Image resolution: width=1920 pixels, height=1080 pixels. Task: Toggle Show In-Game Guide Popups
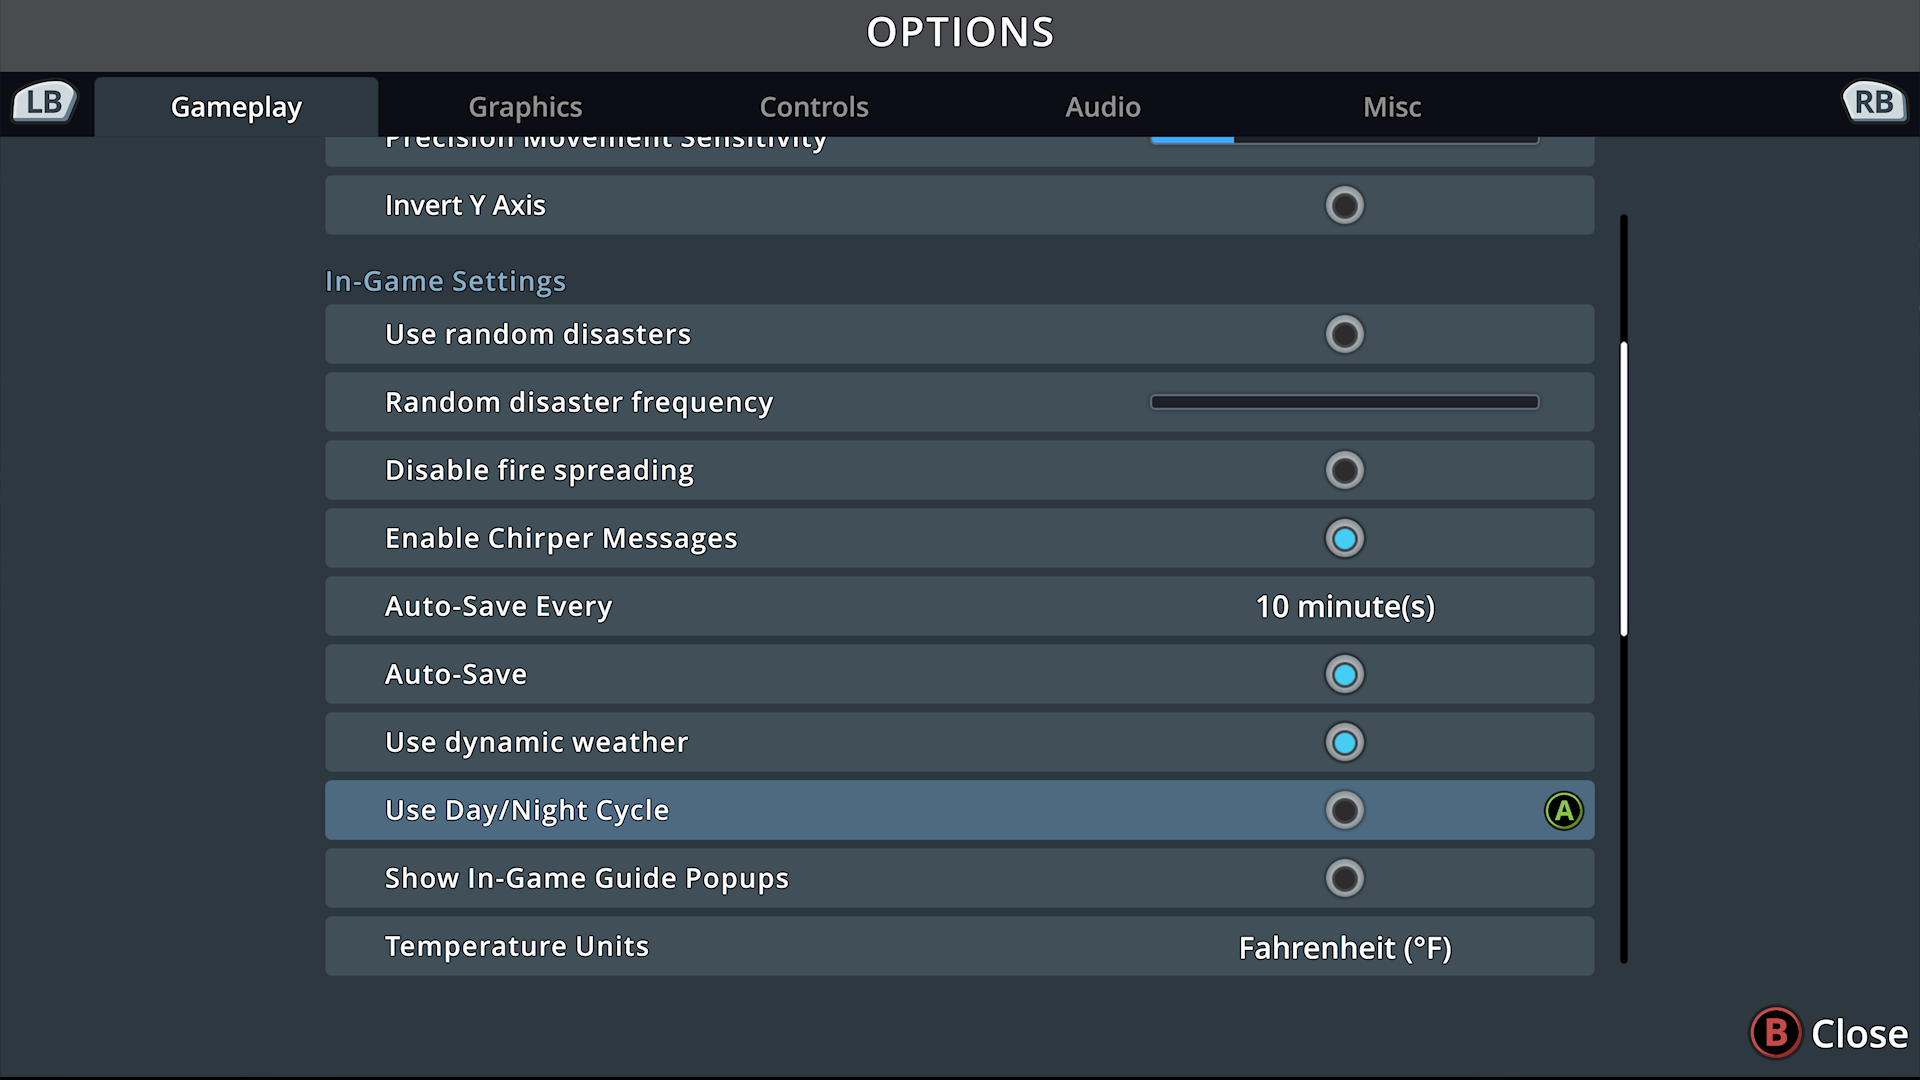tap(1345, 878)
